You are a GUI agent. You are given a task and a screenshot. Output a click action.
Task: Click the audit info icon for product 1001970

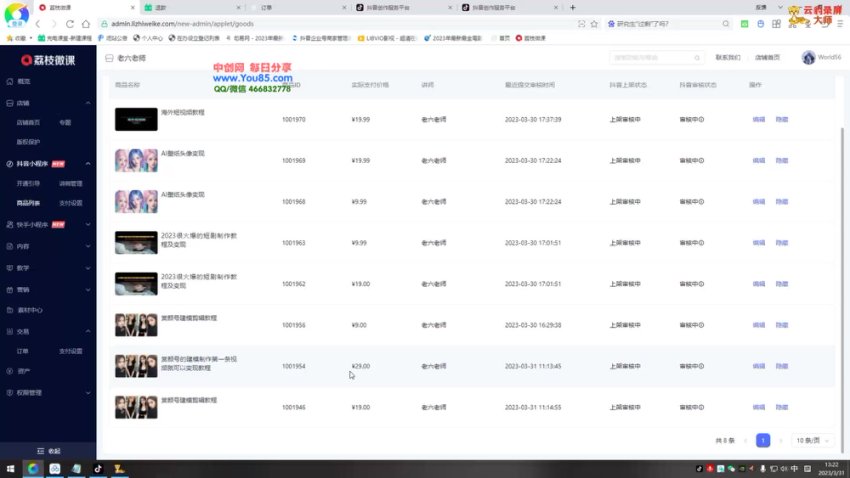point(701,119)
